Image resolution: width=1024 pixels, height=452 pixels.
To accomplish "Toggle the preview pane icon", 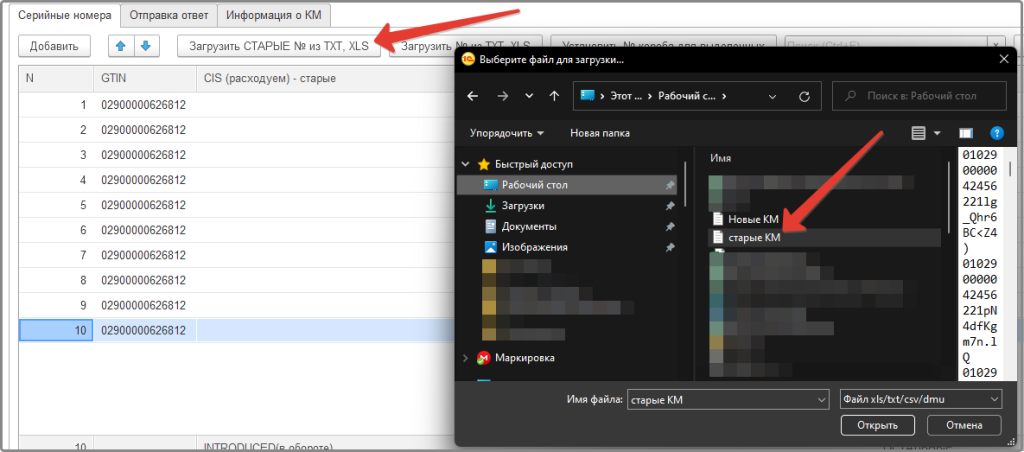I will (x=966, y=133).
